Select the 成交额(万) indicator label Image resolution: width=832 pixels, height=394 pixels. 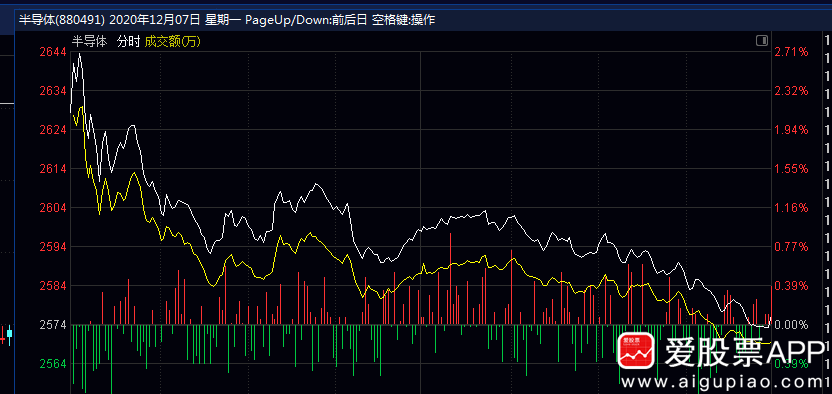[172, 41]
